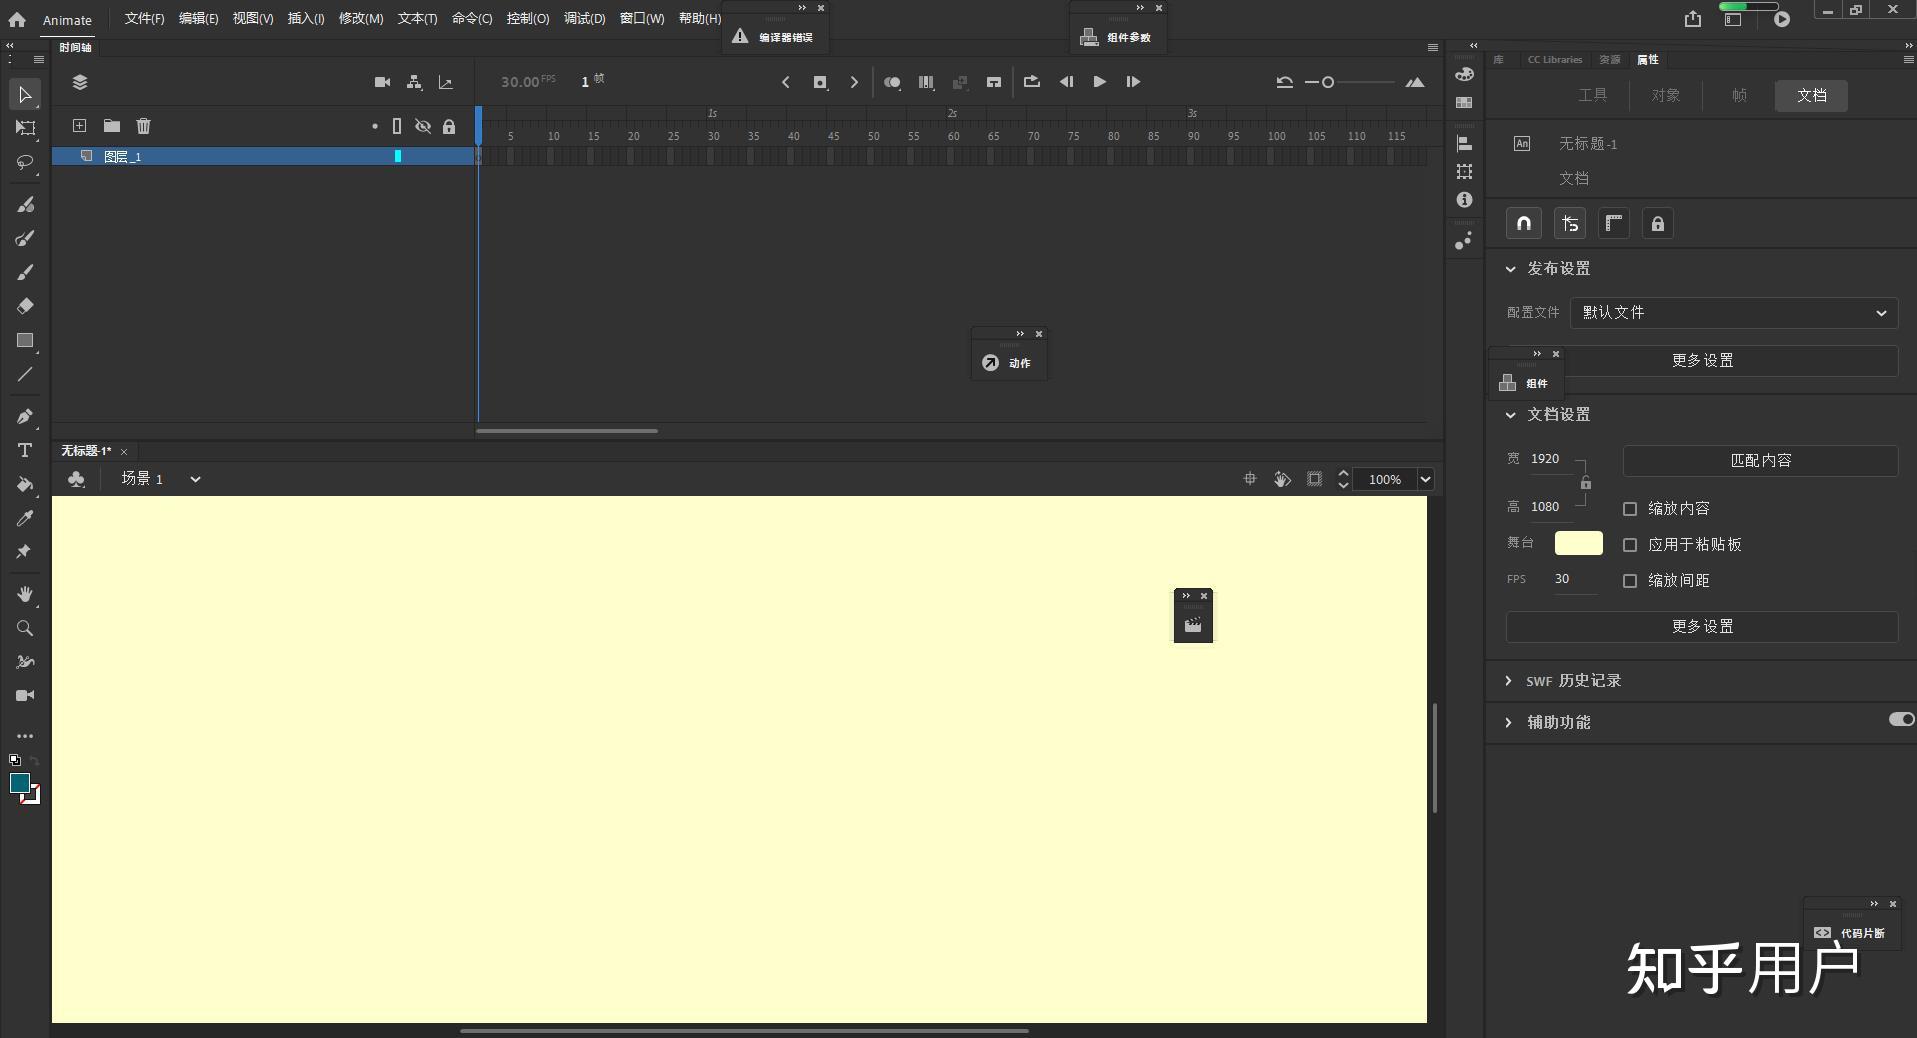Image resolution: width=1917 pixels, height=1038 pixels.
Task: Open the layers view icon in timeline
Action: tap(80, 82)
